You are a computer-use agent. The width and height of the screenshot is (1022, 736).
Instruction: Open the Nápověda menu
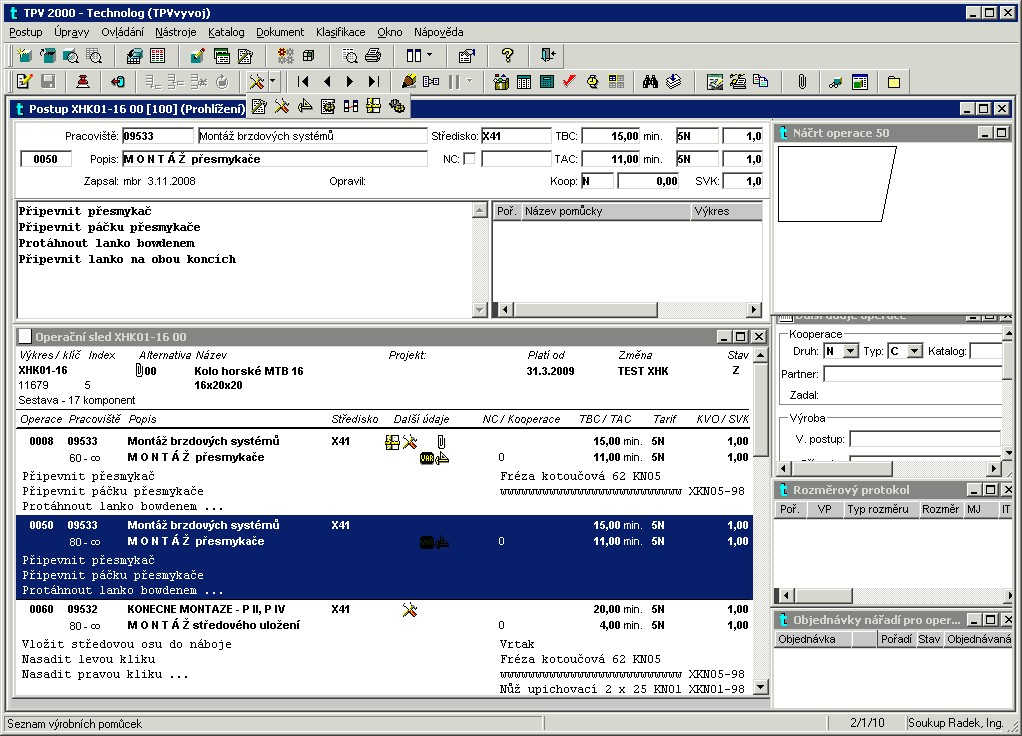[439, 32]
